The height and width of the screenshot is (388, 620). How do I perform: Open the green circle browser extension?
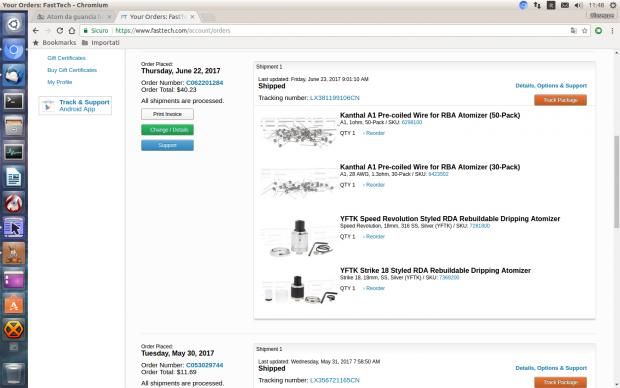click(599, 30)
